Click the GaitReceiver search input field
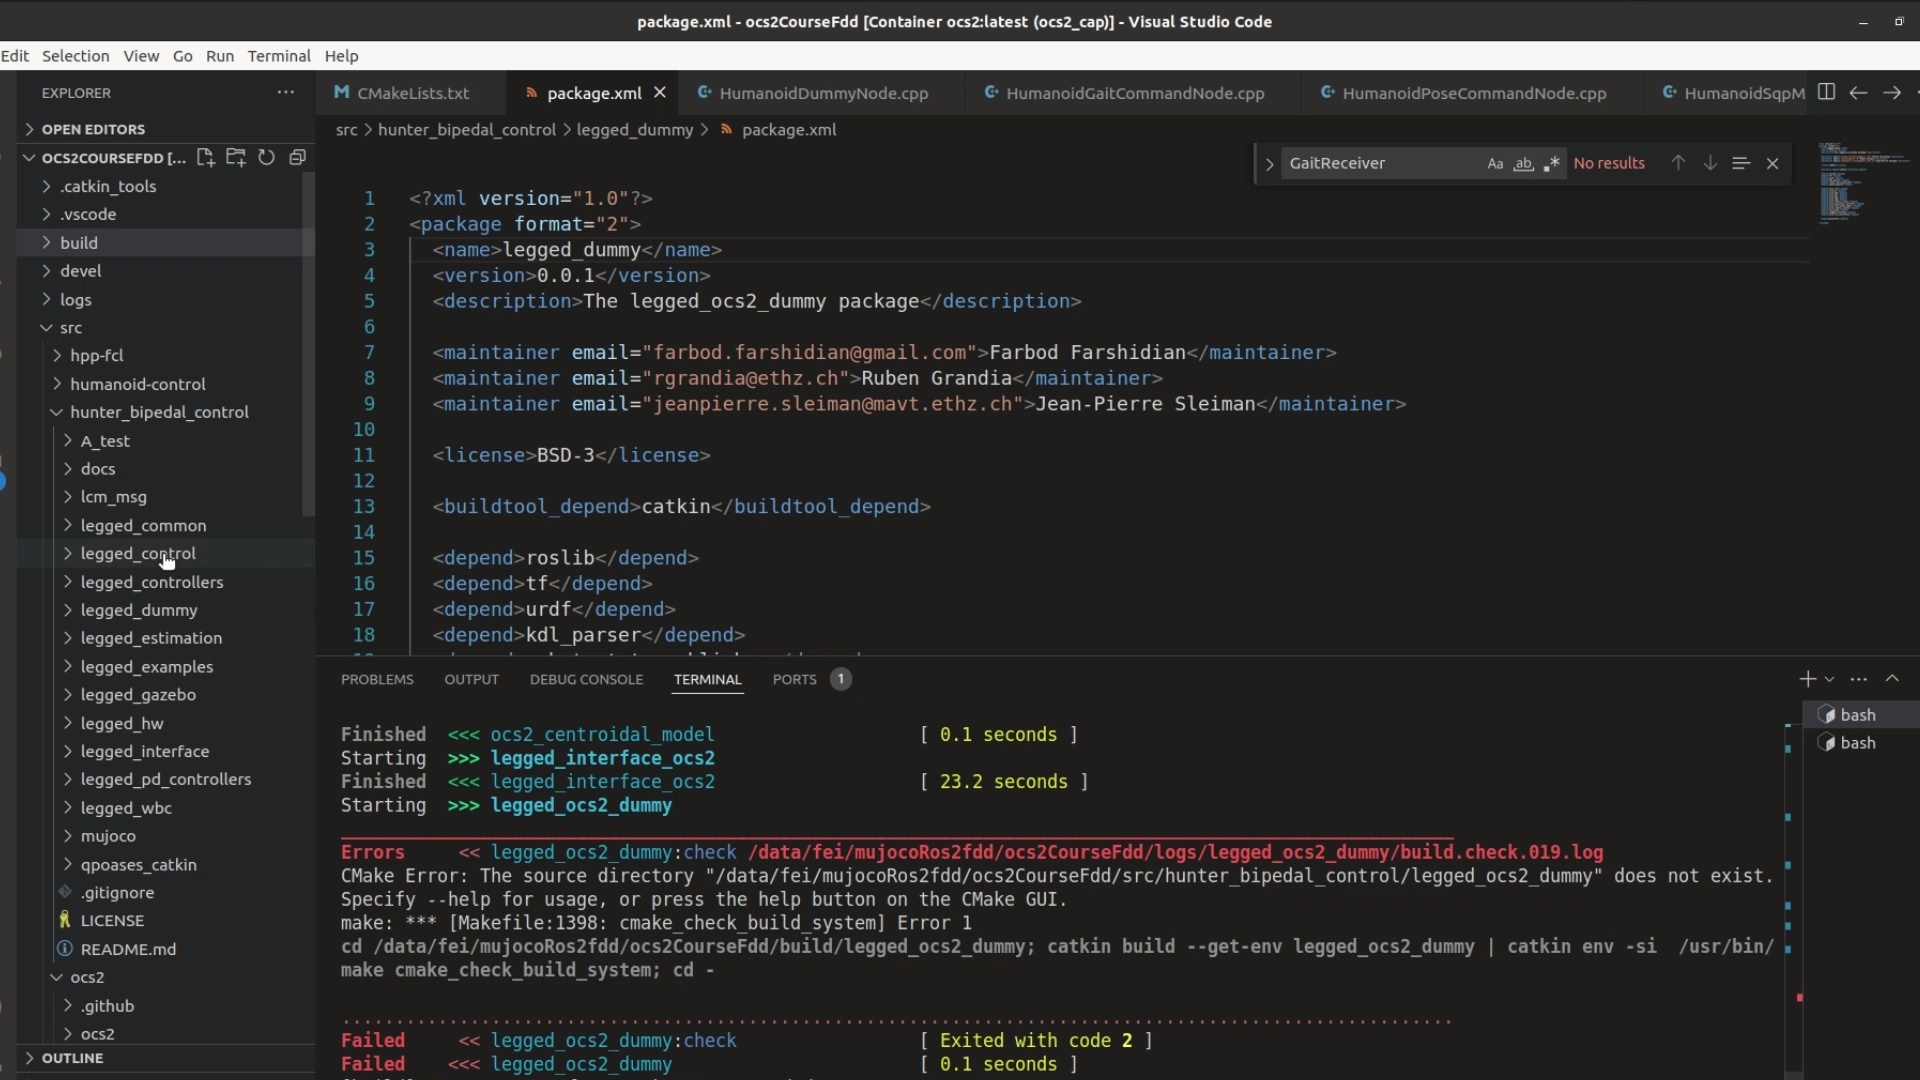Viewport: 1920px width, 1080px height. [x=1380, y=164]
